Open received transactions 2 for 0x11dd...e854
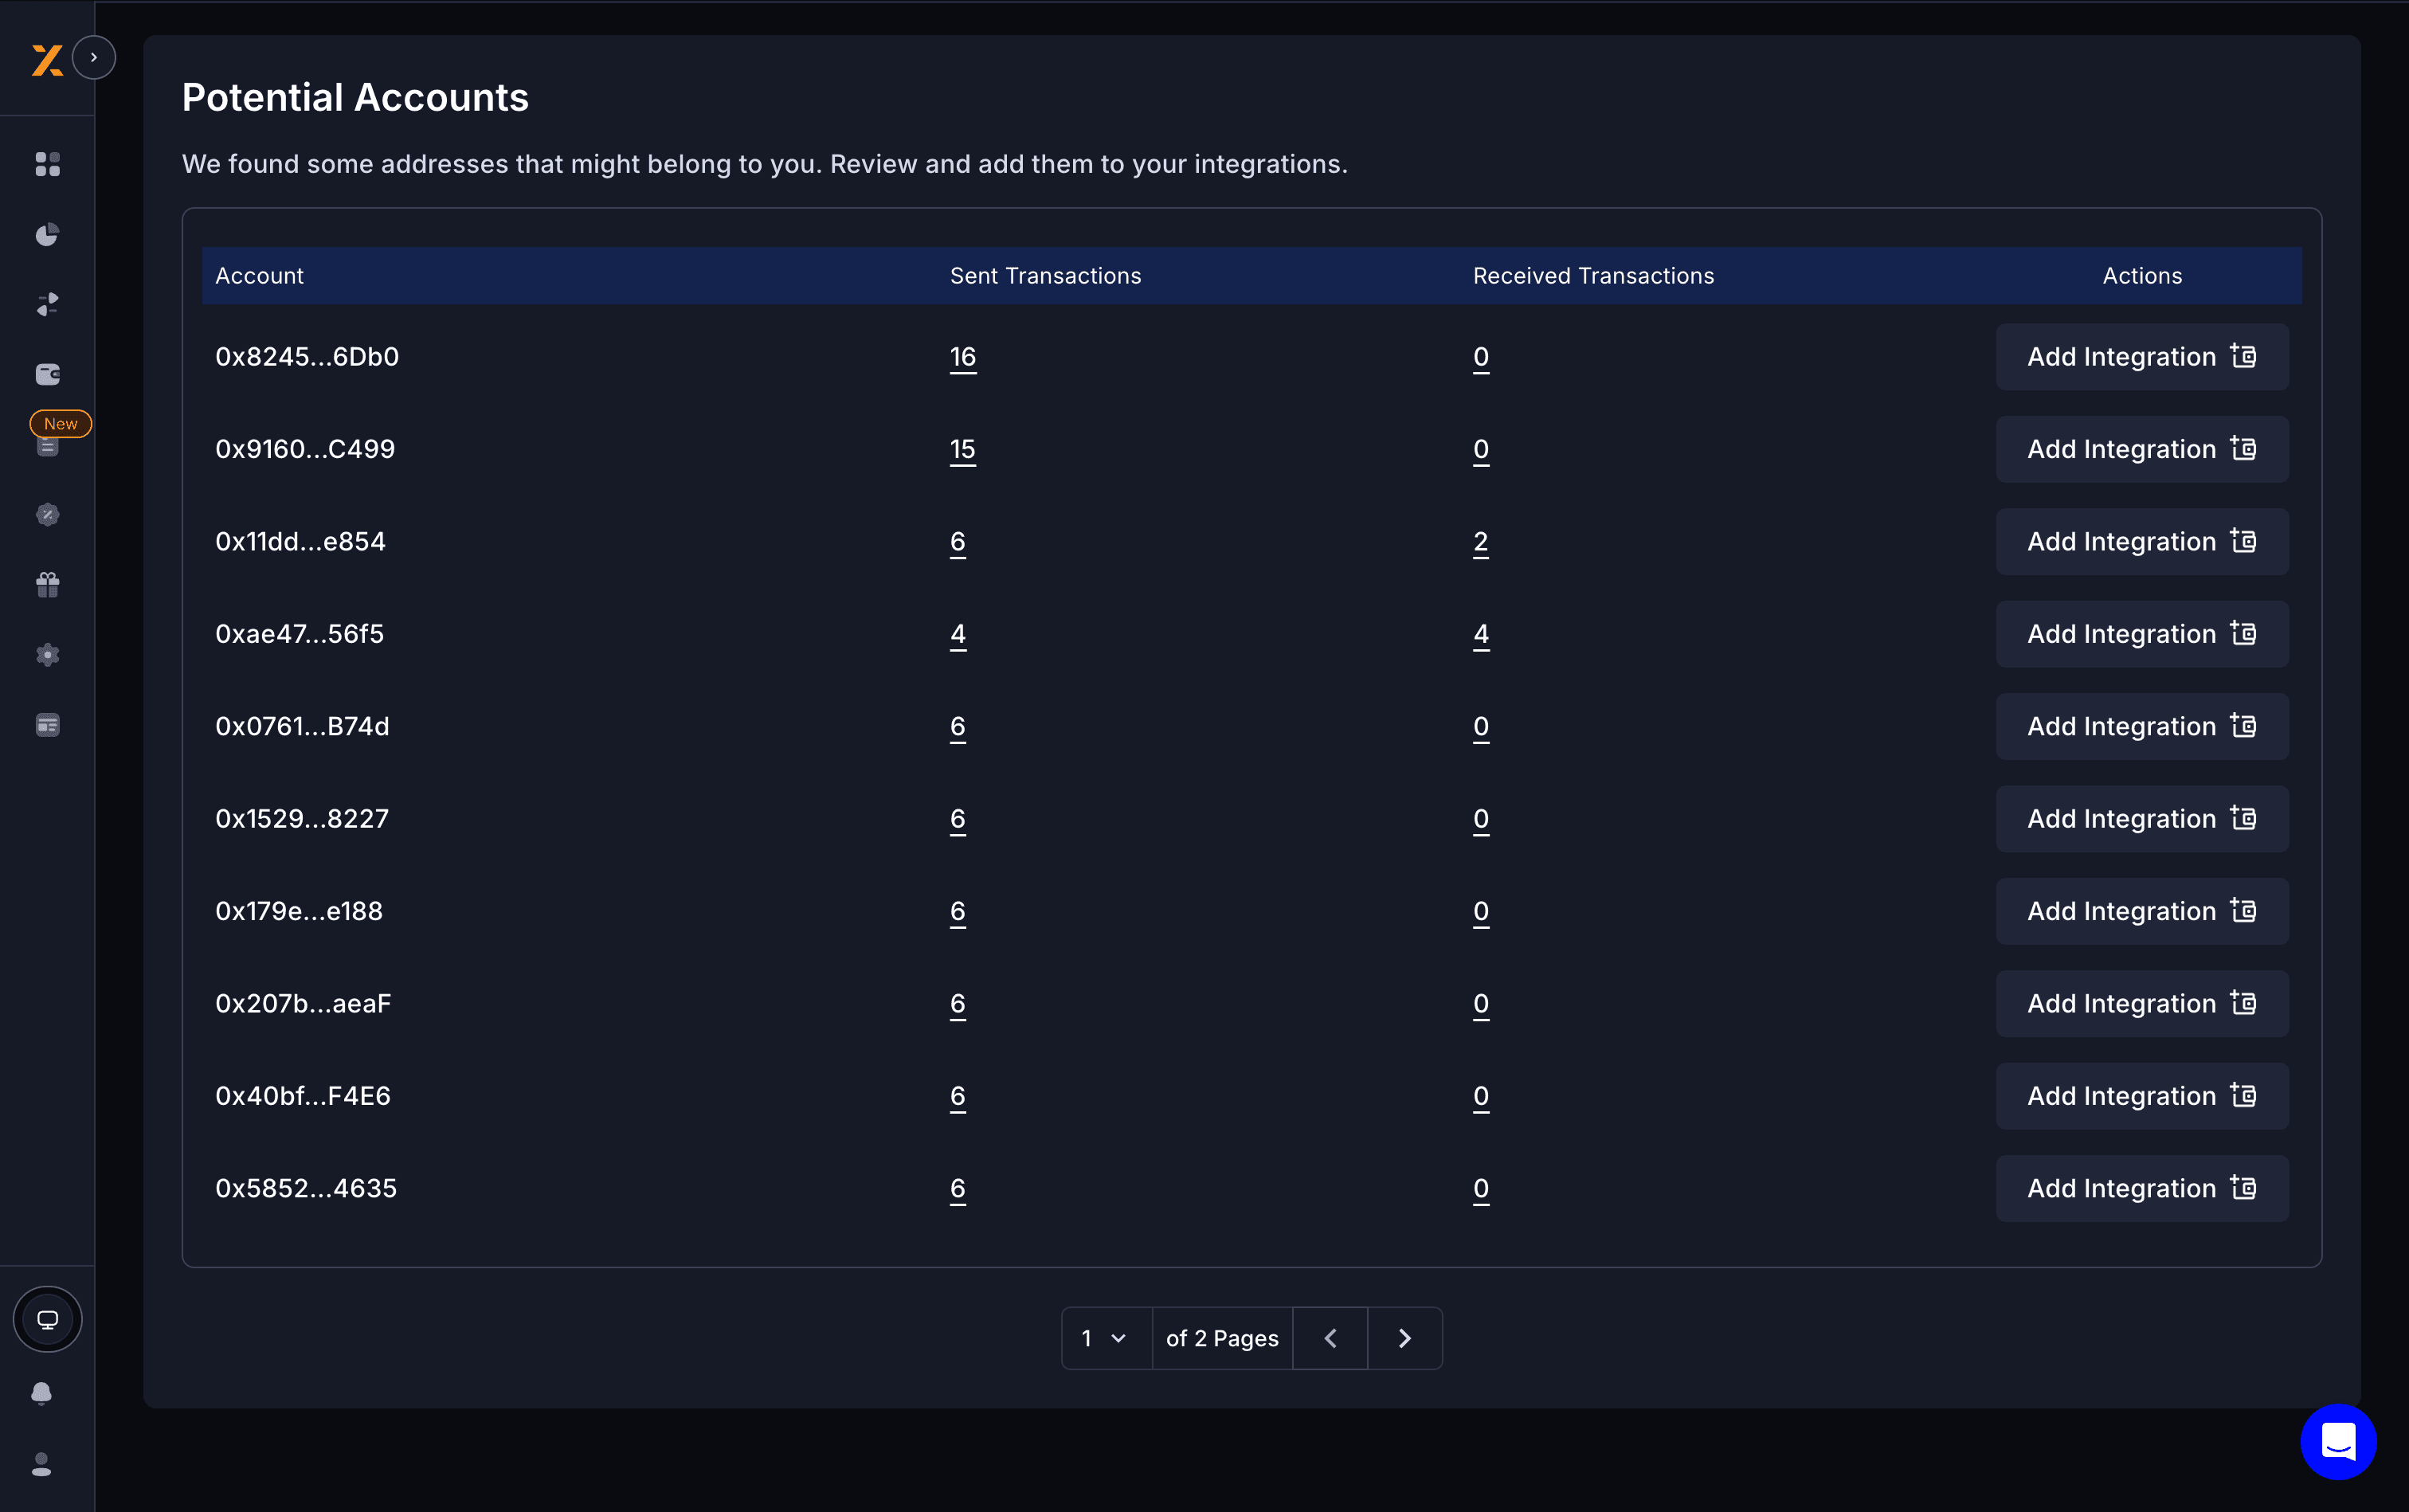This screenshot has width=2409, height=1512. point(1479,541)
